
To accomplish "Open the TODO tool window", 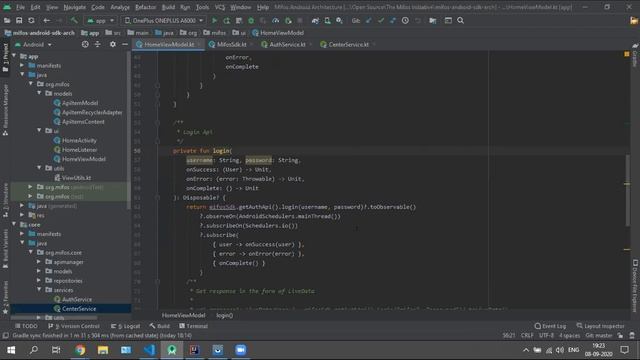I will pyautogui.click(x=26, y=326).
